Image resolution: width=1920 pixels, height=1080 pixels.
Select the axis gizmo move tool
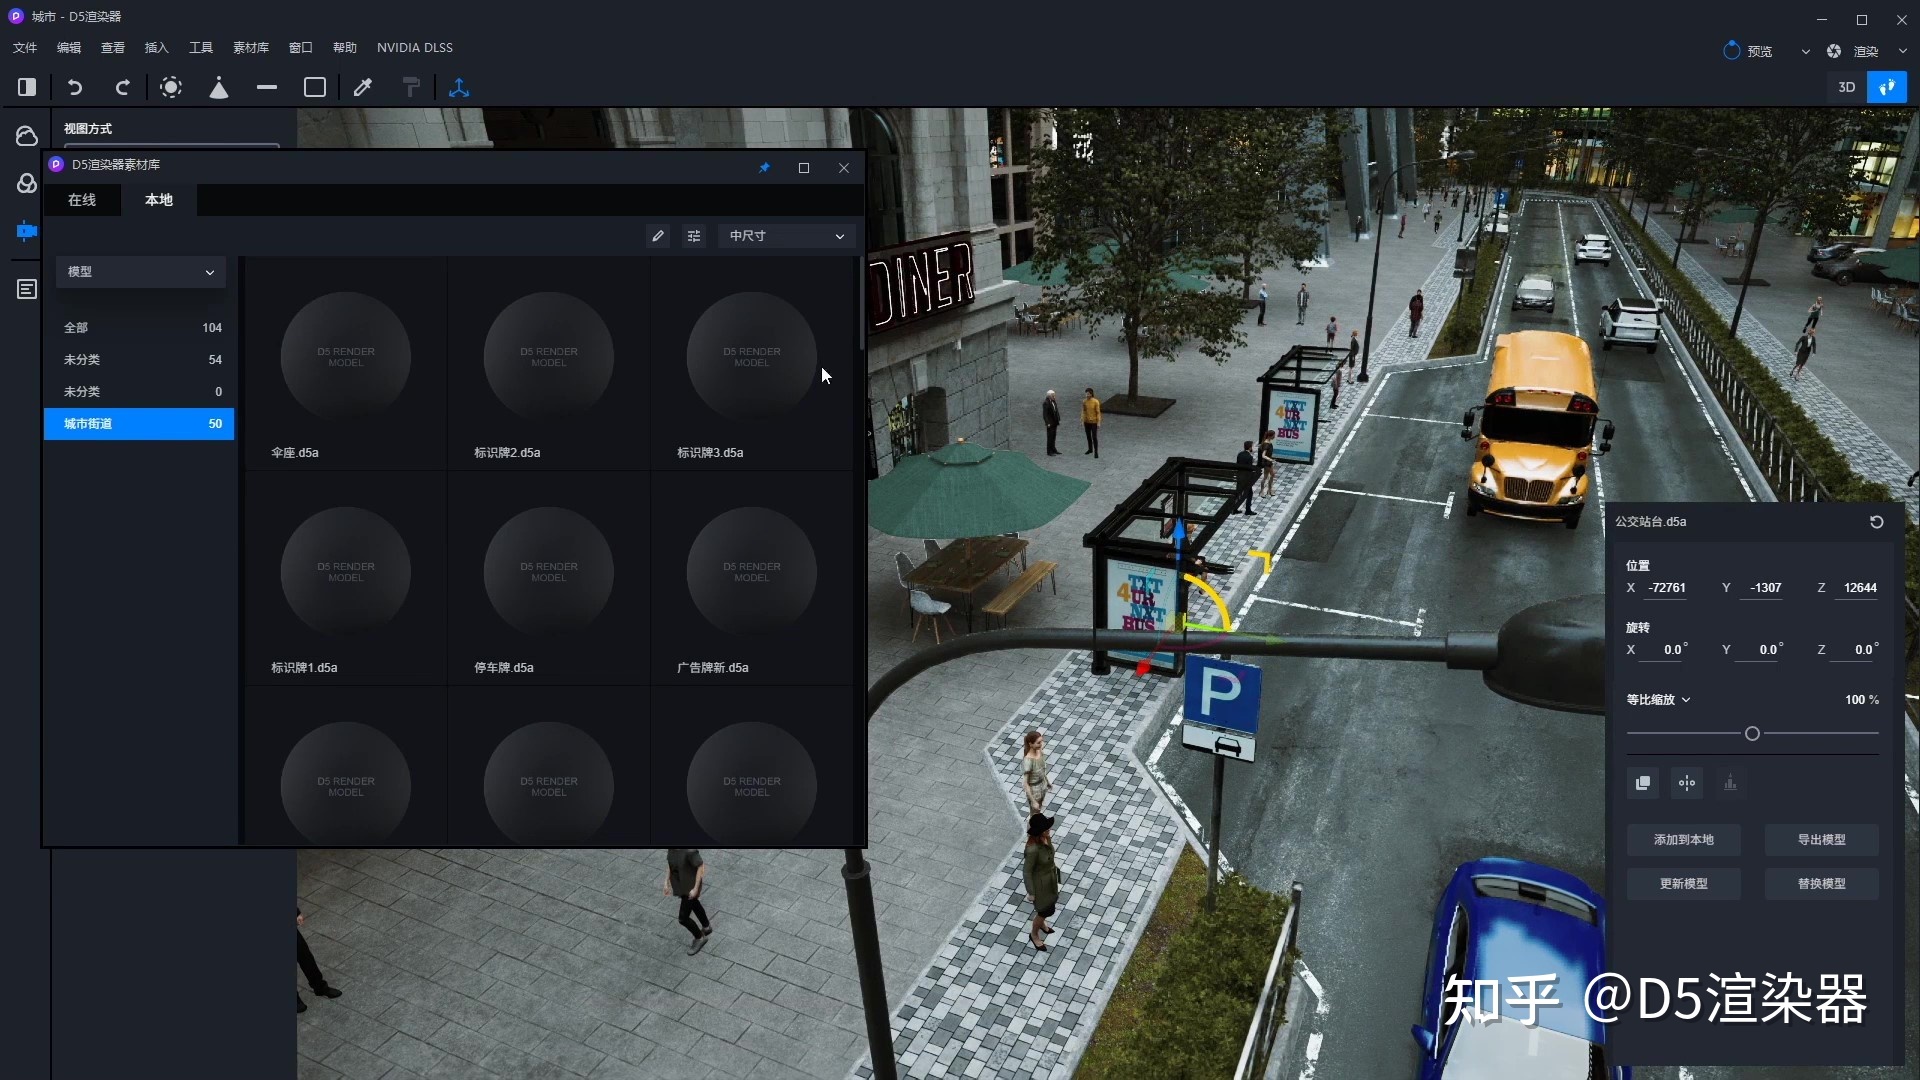coord(459,88)
